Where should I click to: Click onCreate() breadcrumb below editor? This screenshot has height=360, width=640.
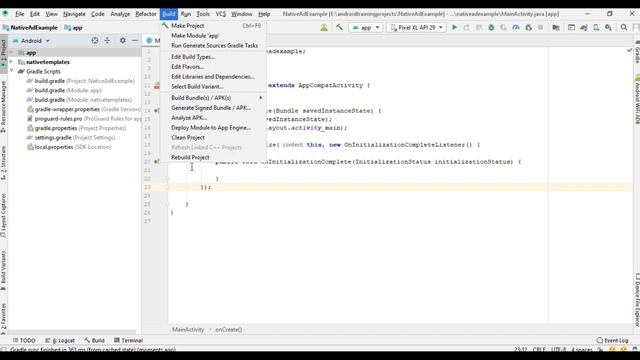(228, 329)
